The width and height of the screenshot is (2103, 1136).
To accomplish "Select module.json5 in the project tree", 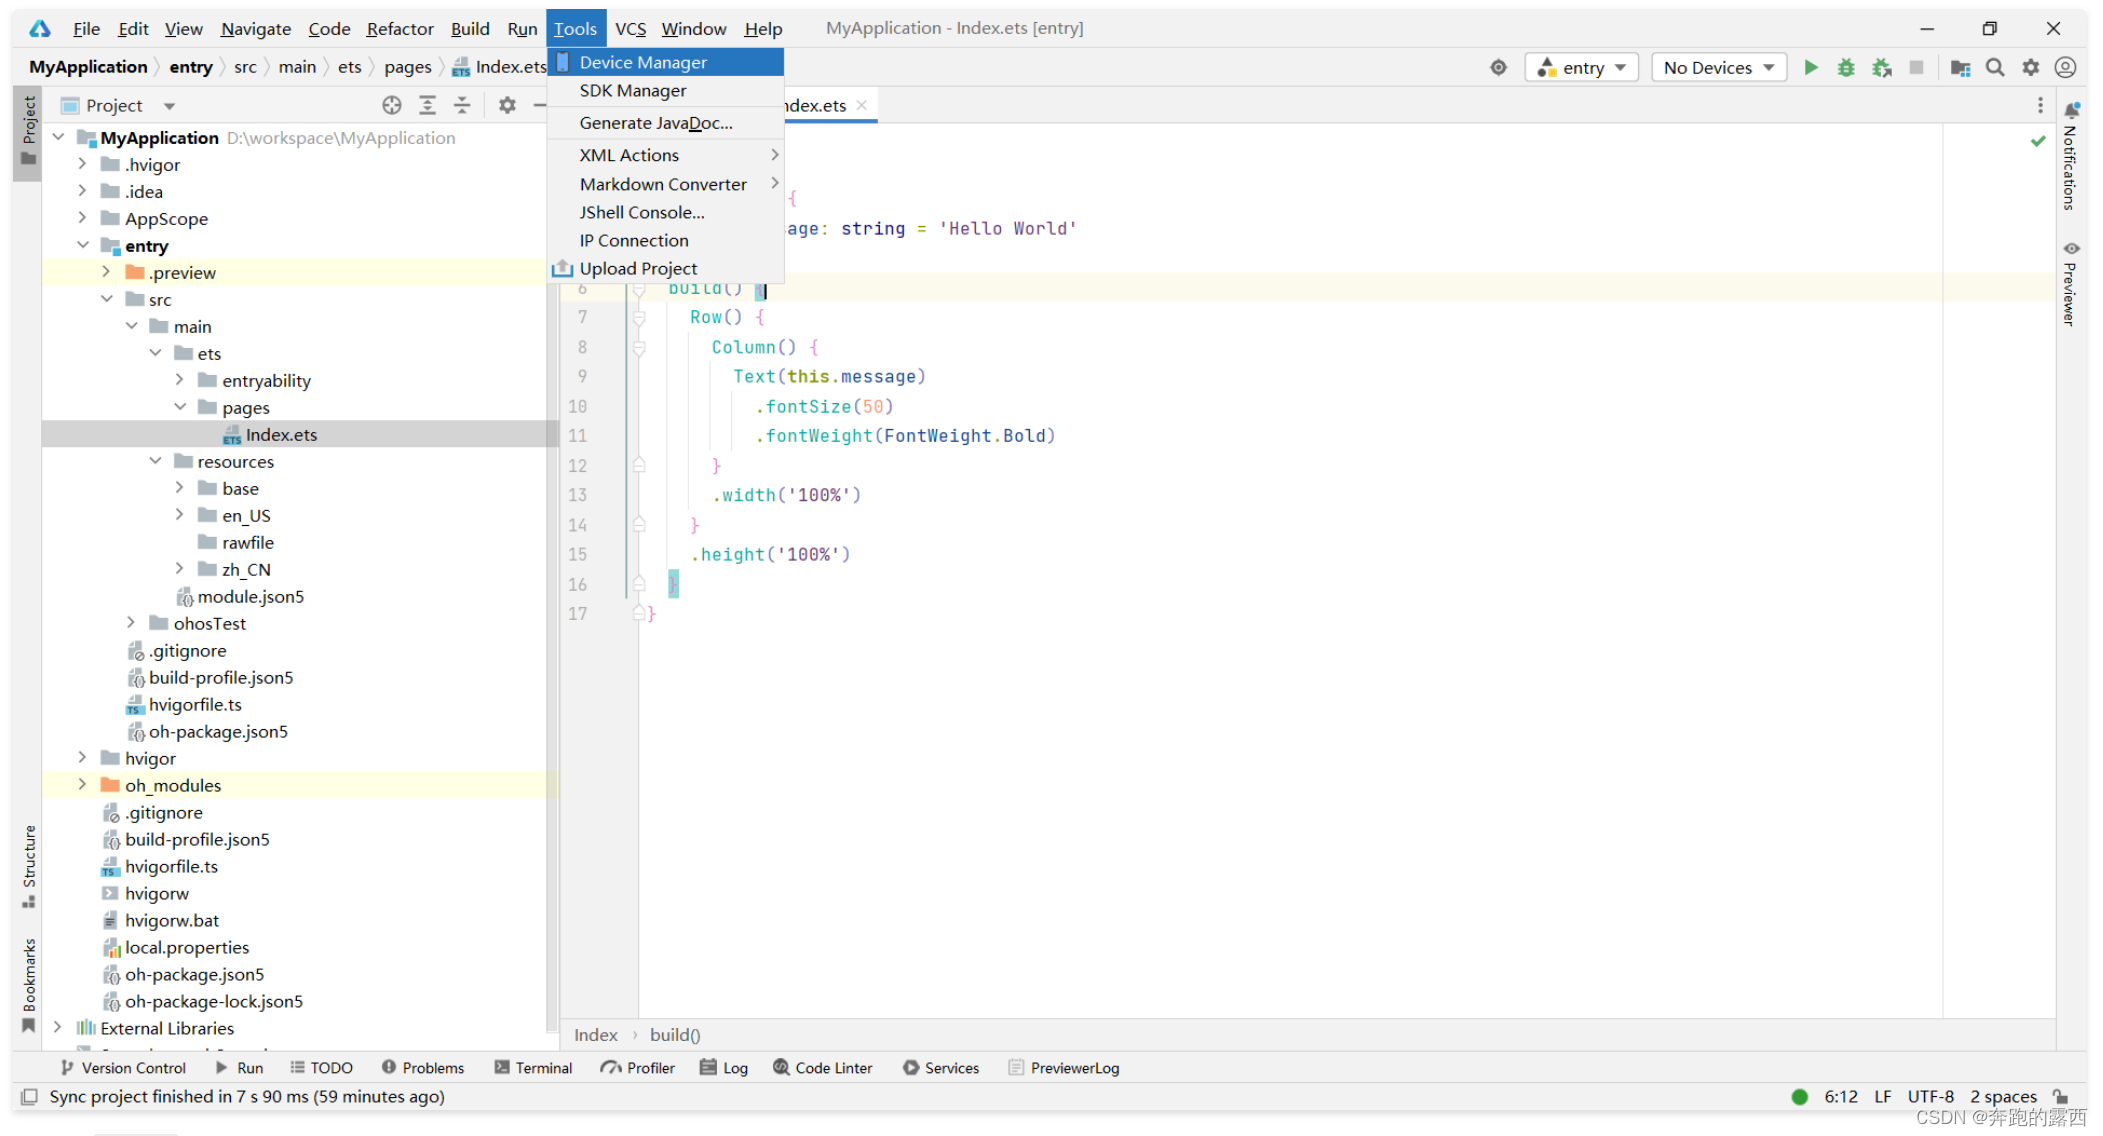I will [x=250, y=597].
